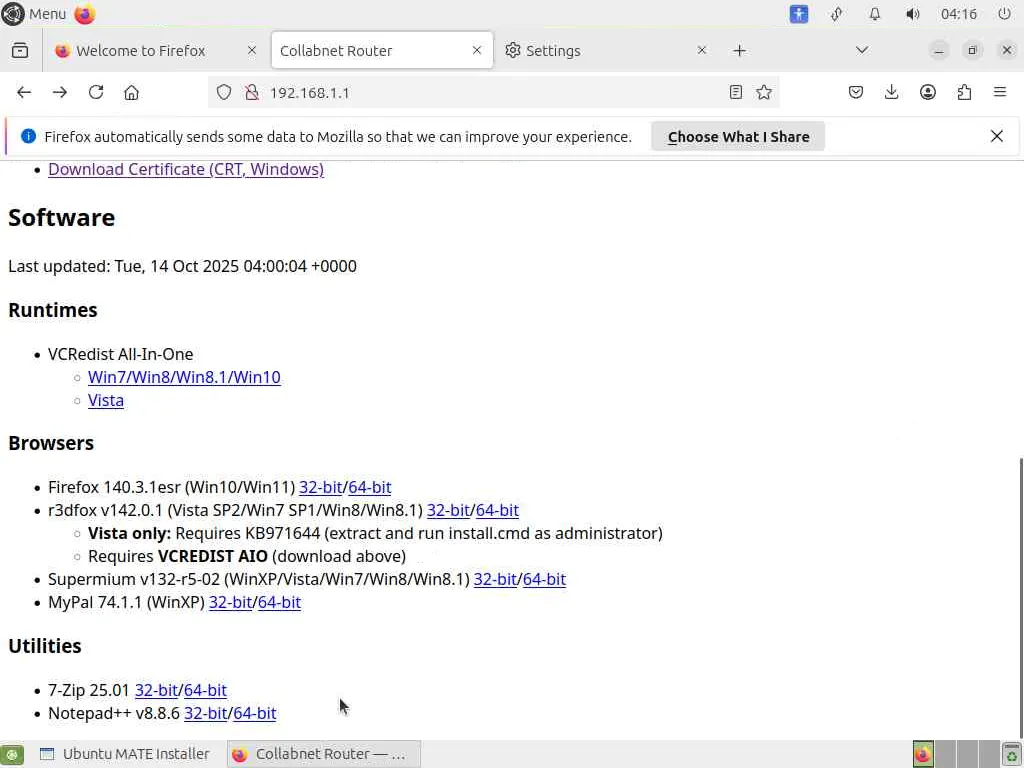Viewport: 1024px width, 768px height.
Task: Download r3dfox v142.0.1 64-bit
Action: 497,510
